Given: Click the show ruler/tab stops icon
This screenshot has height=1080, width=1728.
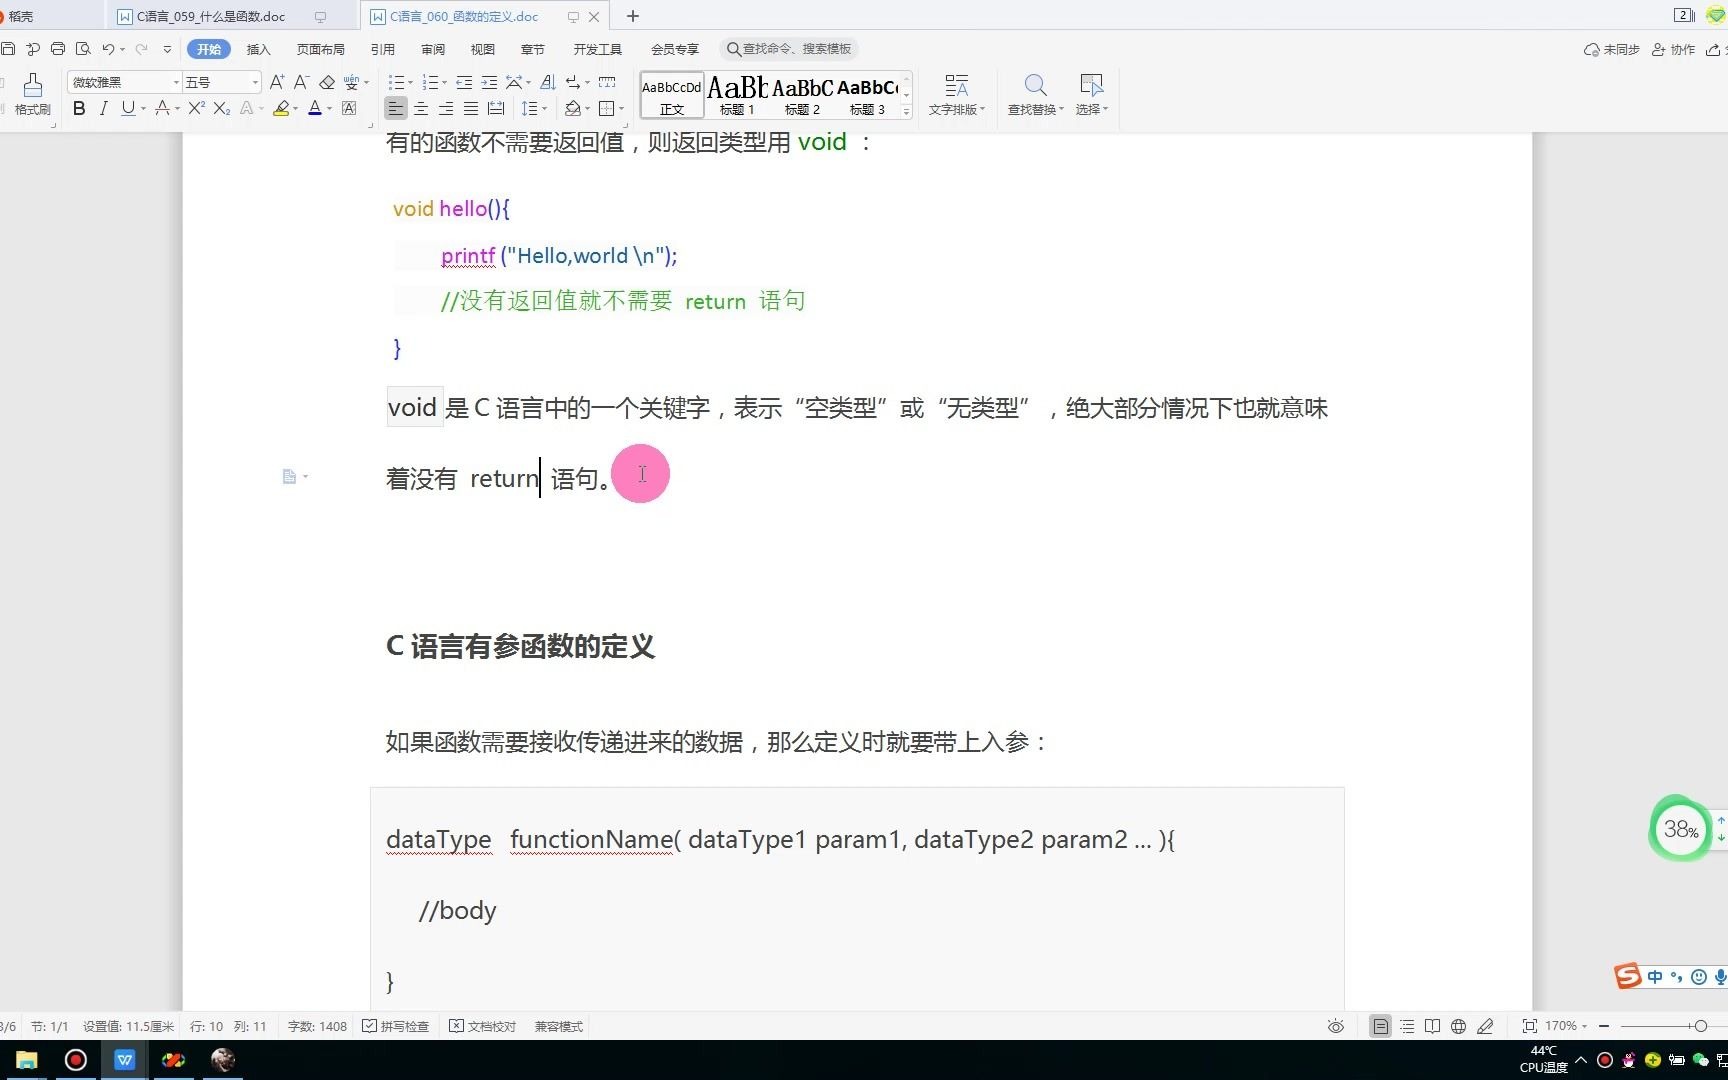Looking at the screenshot, I should click(606, 82).
